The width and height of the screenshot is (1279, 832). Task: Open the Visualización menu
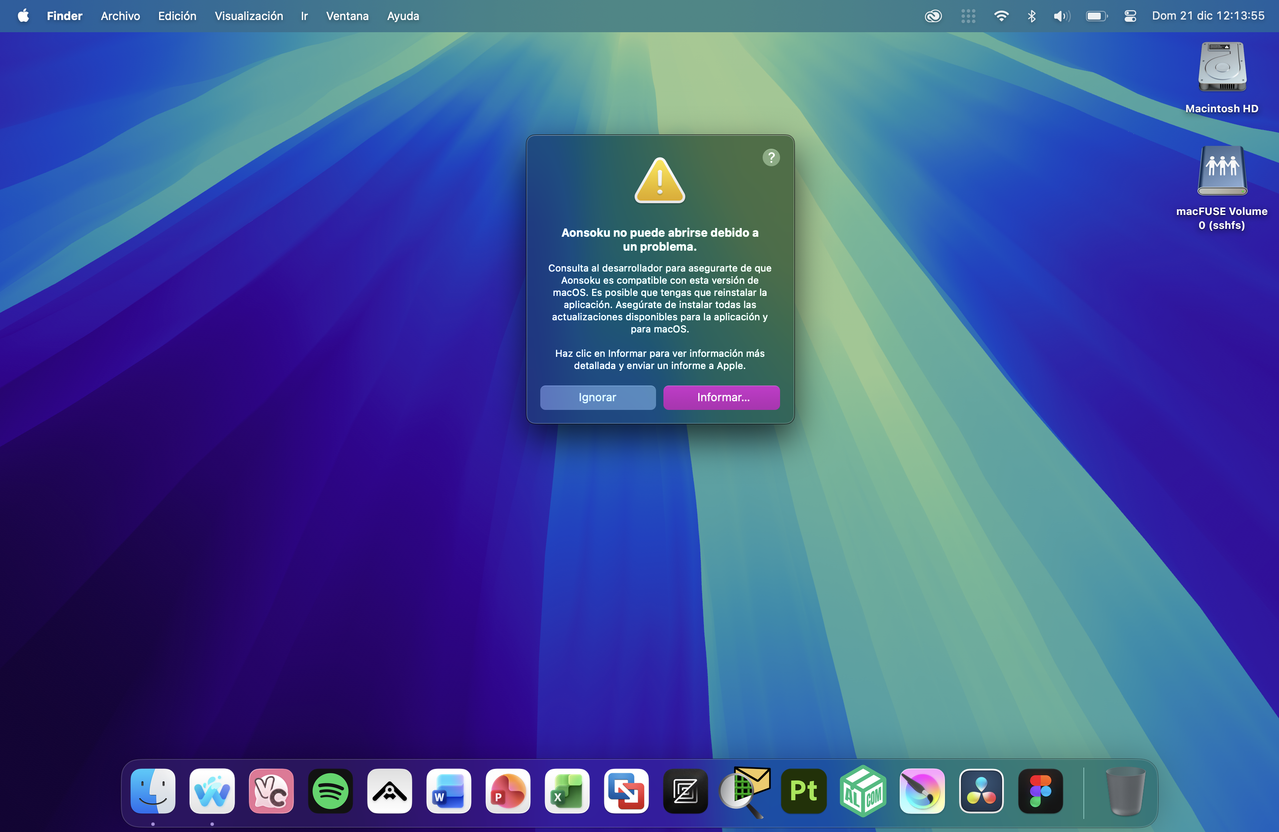248,16
